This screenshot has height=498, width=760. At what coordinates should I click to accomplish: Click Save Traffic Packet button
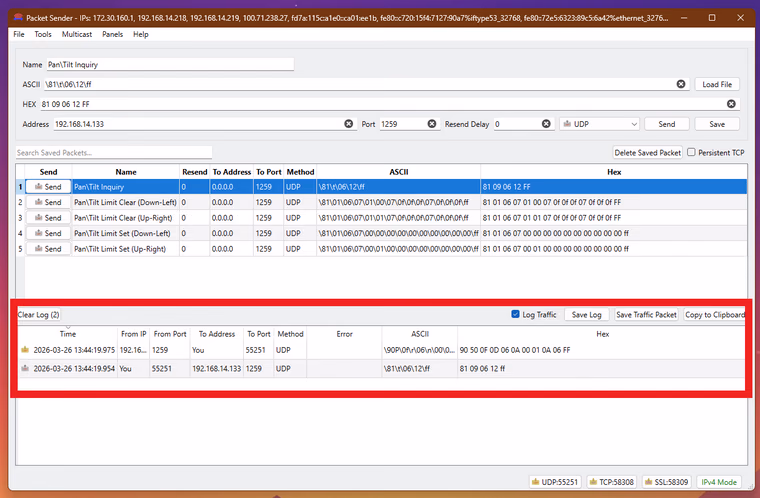point(646,315)
